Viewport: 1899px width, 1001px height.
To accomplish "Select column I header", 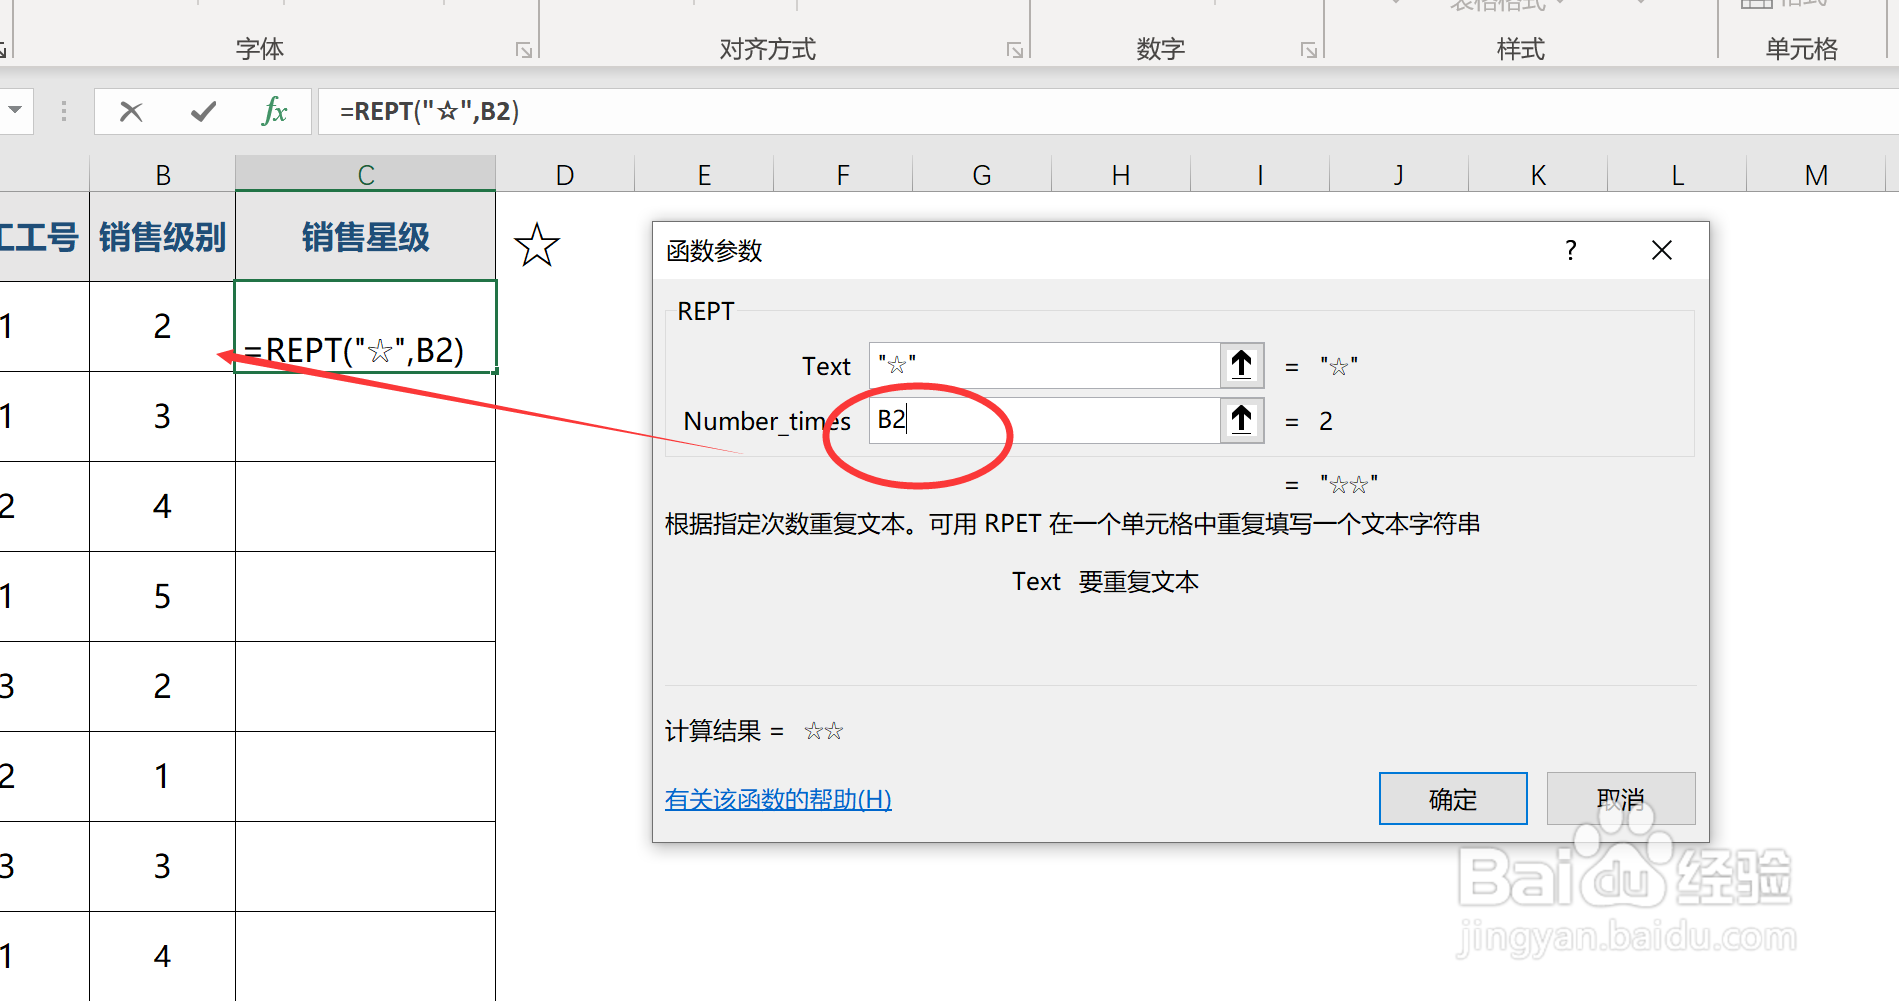I will (x=1260, y=175).
